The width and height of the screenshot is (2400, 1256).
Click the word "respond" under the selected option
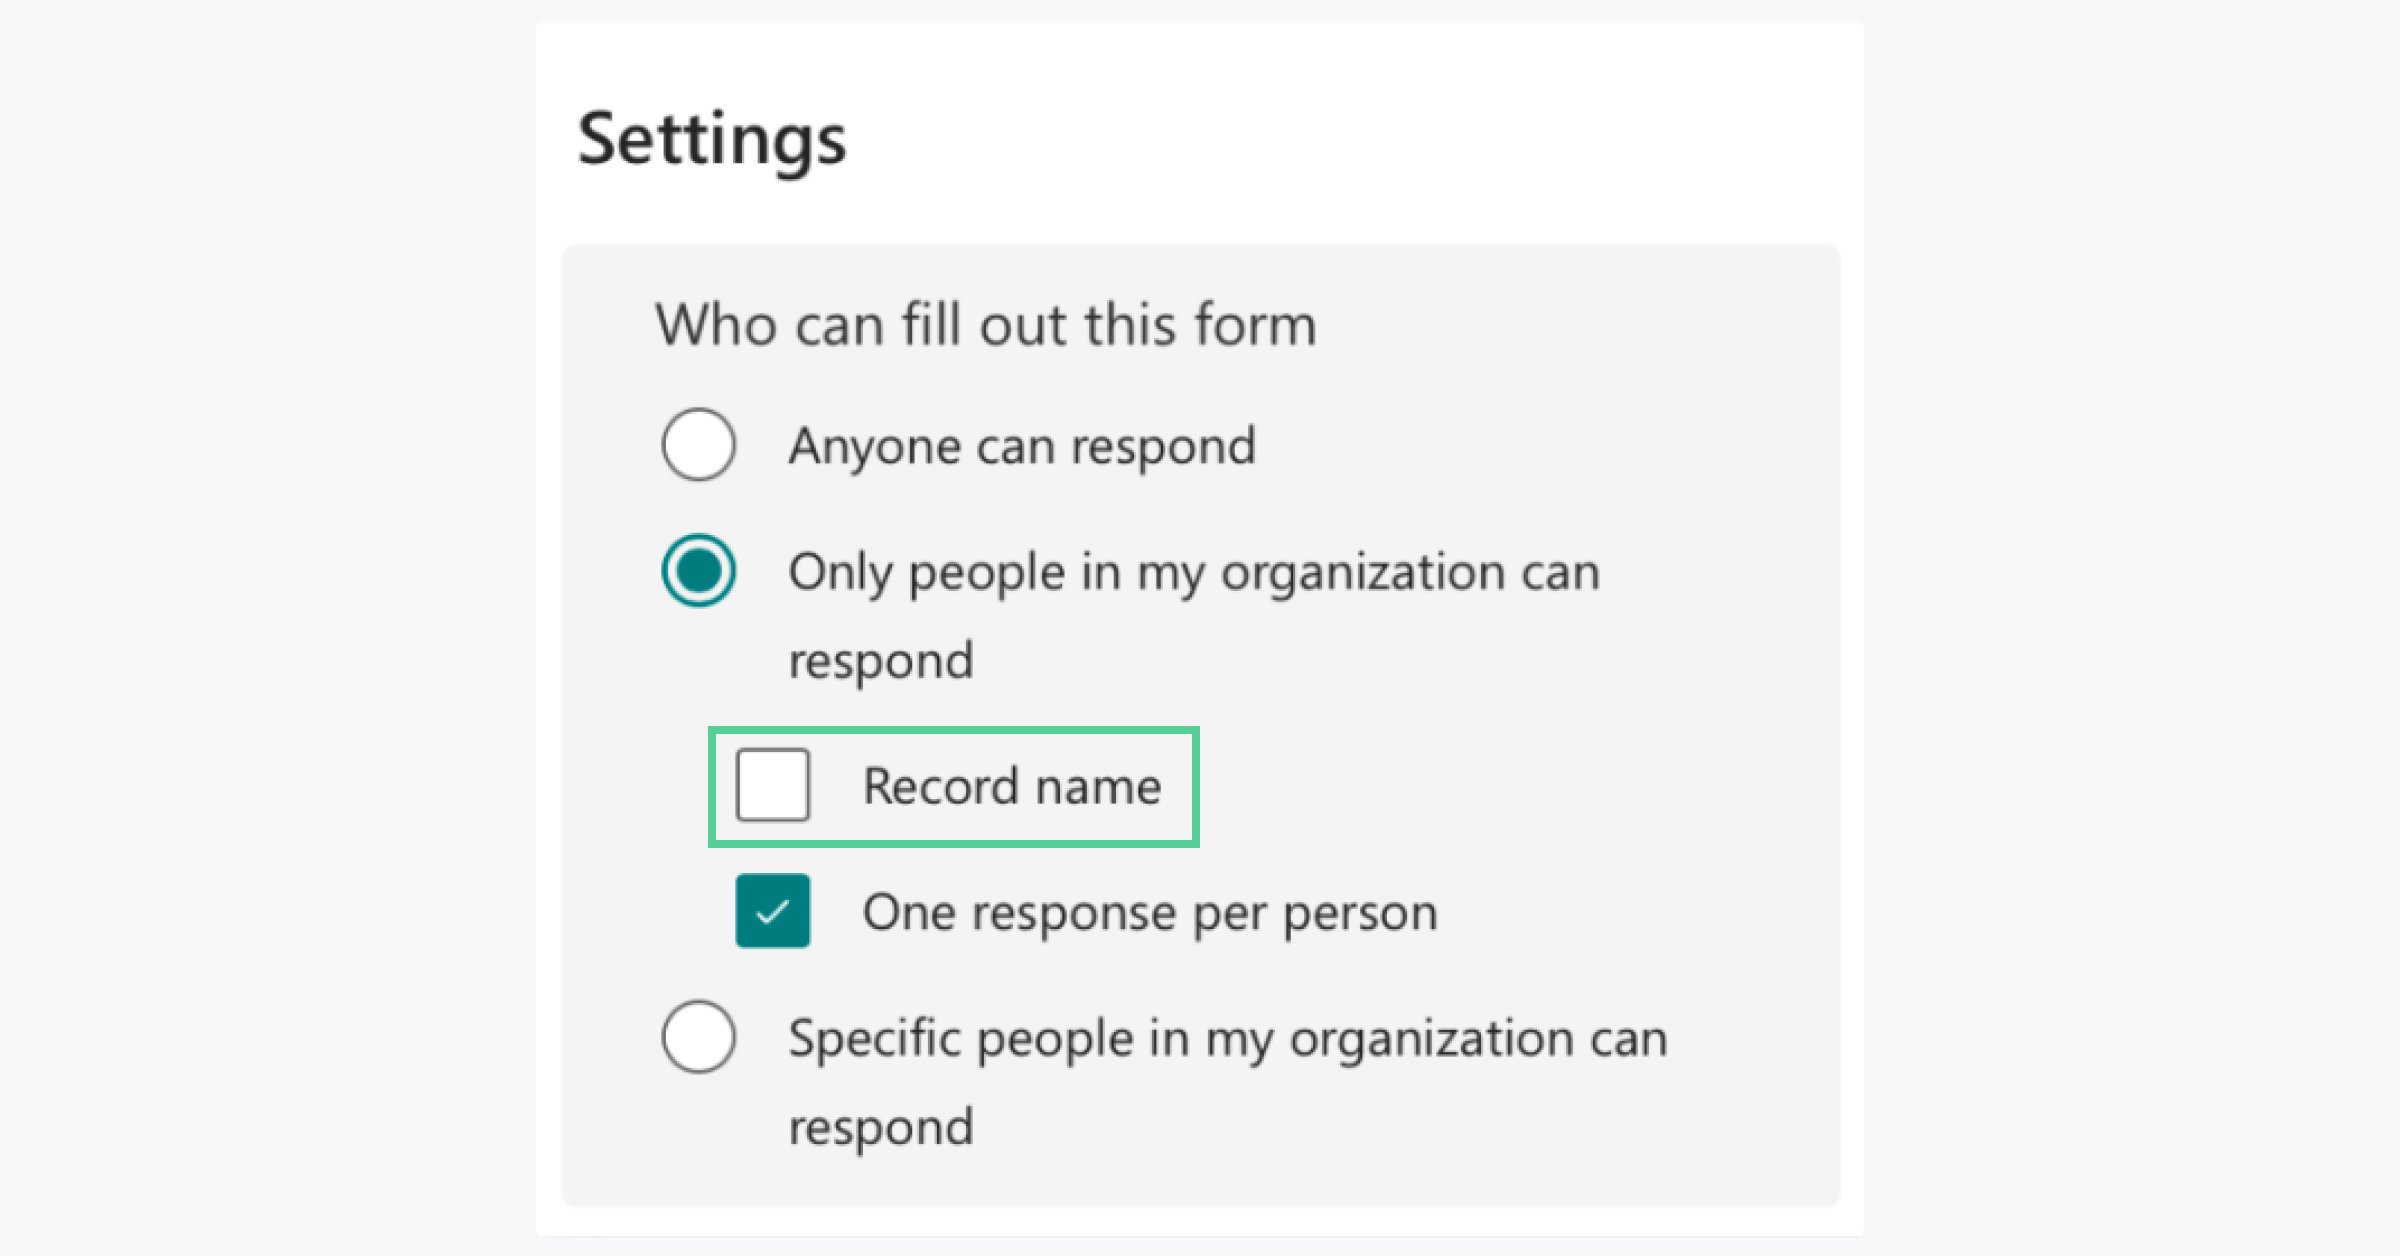[880, 661]
